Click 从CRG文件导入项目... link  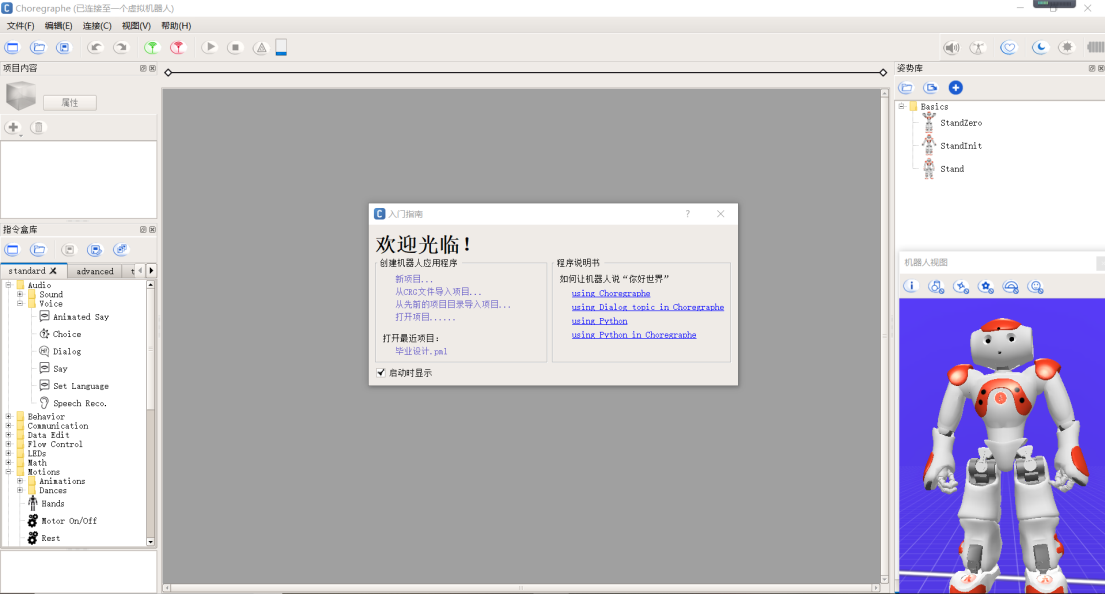[x=438, y=292]
